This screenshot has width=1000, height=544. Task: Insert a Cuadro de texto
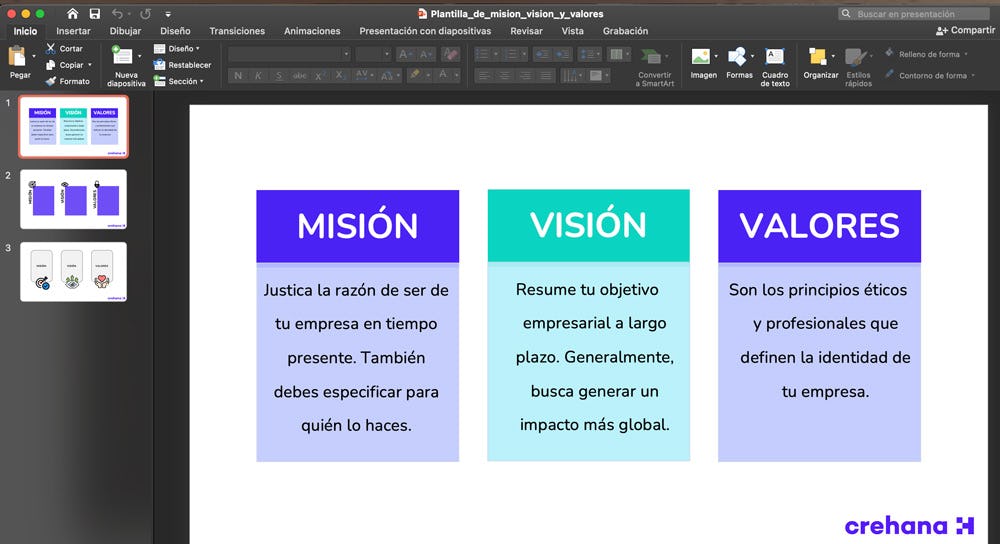pyautogui.click(x=775, y=66)
